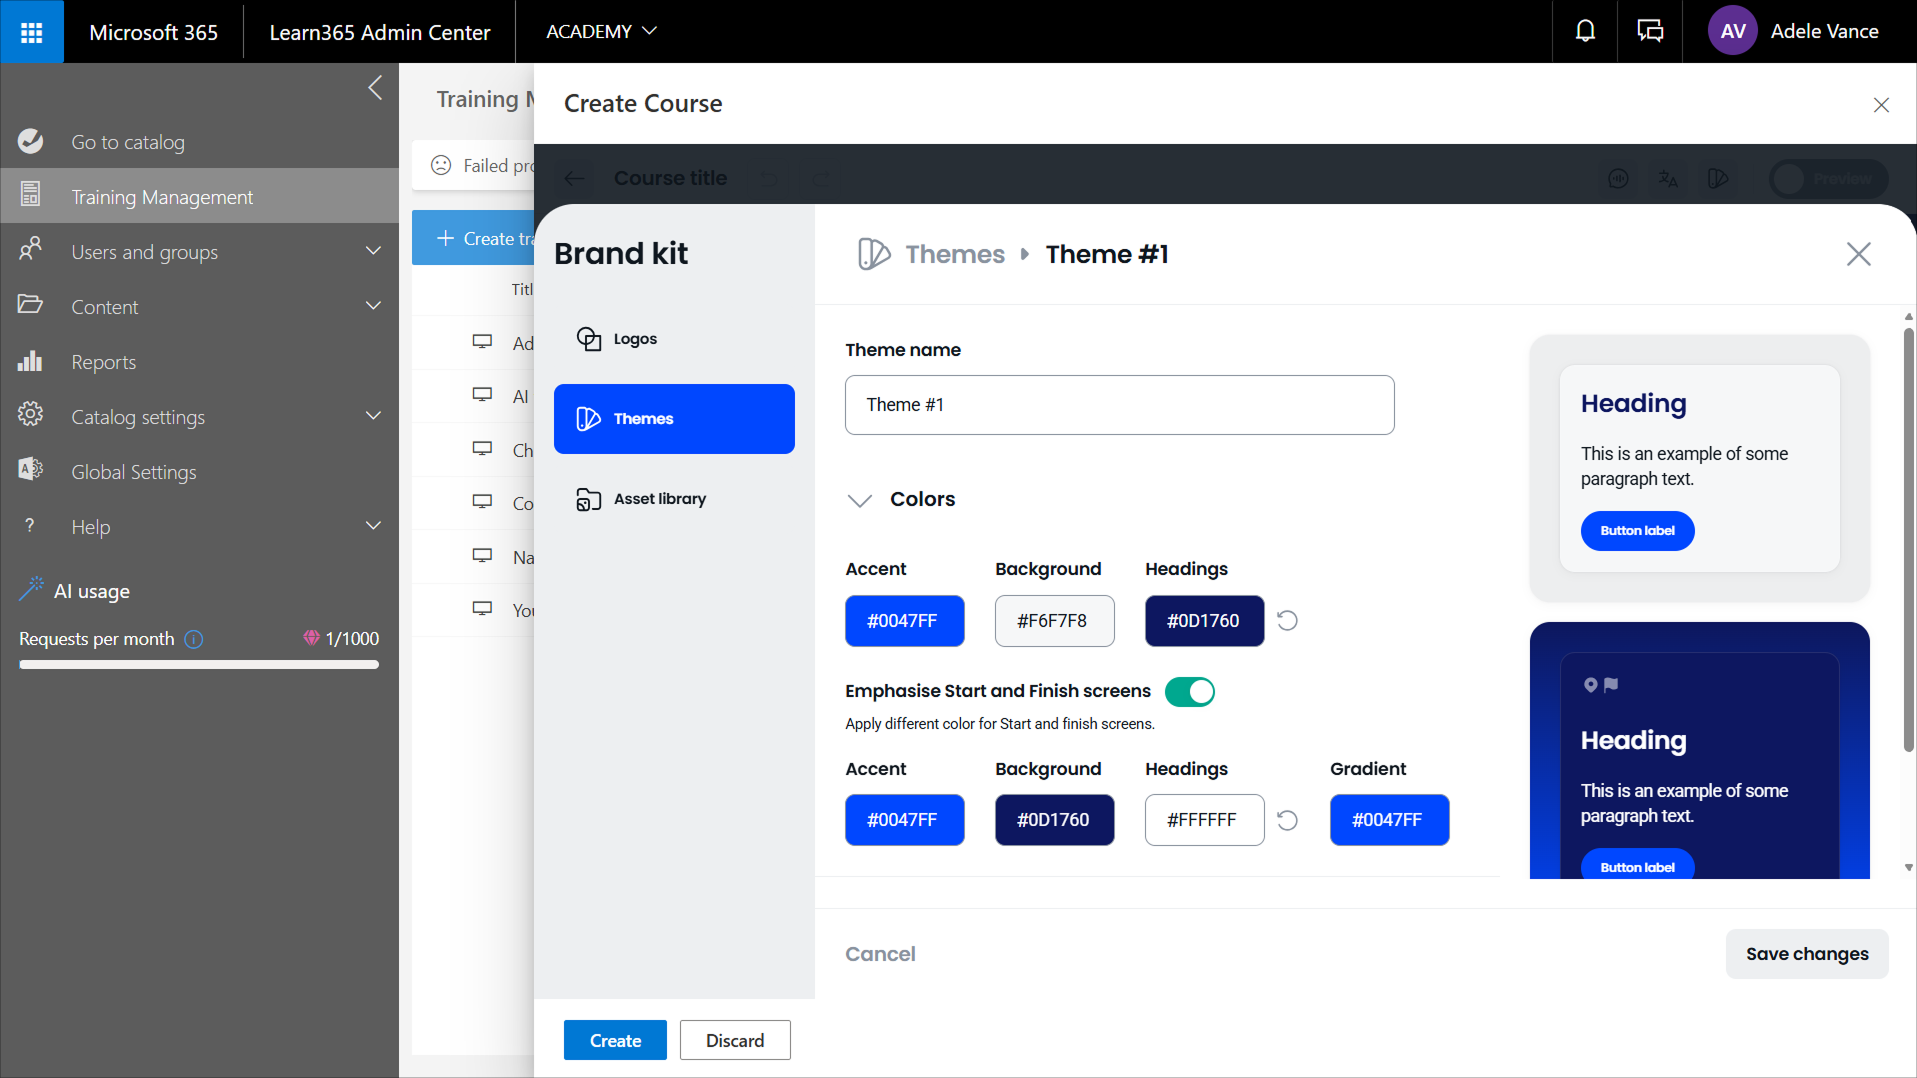Click the notifications bell icon
The height and width of the screenshot is (1078, 1917).
(1585, 32)
